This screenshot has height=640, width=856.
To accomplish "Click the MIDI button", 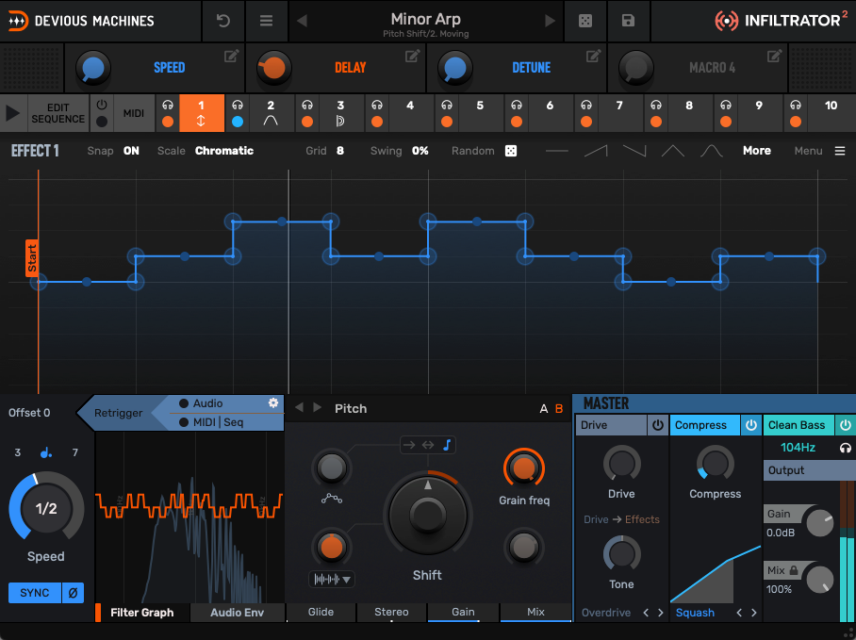I will pyautogui.click(x=134, y=113).
